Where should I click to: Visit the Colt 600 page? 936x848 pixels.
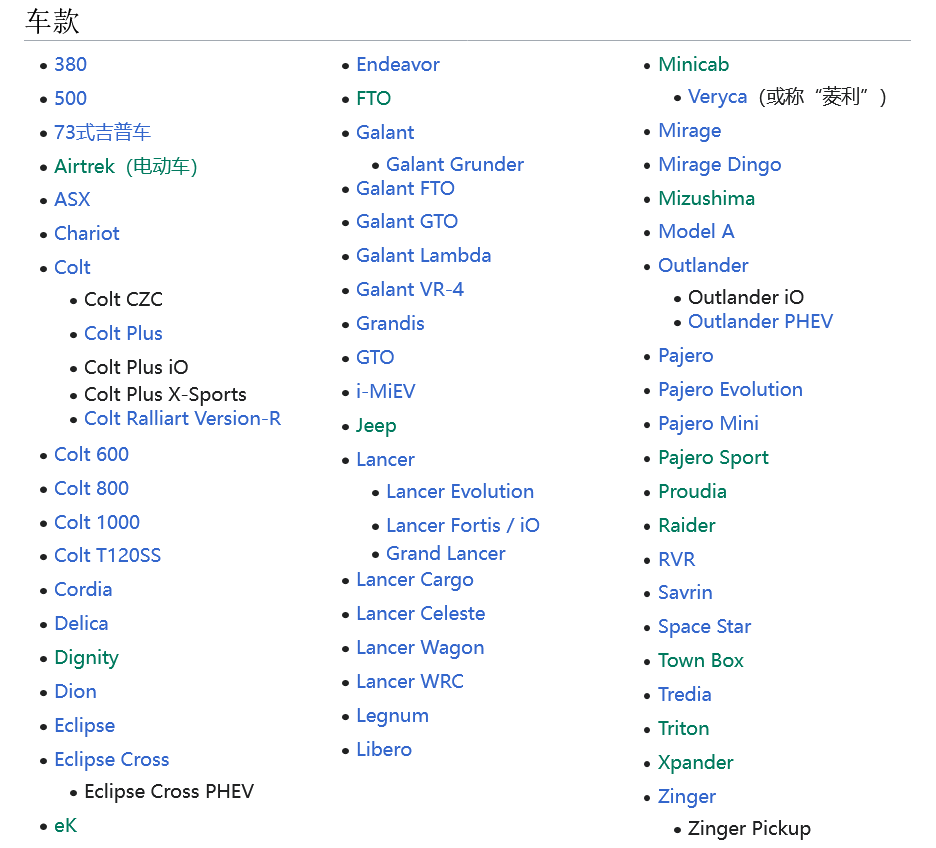[91, 455]
